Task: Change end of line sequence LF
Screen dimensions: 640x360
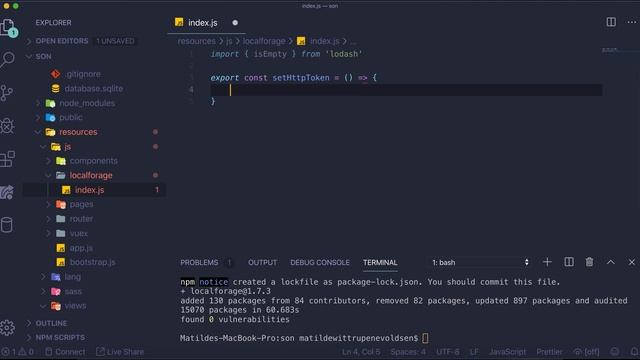Action: (474, 352)
